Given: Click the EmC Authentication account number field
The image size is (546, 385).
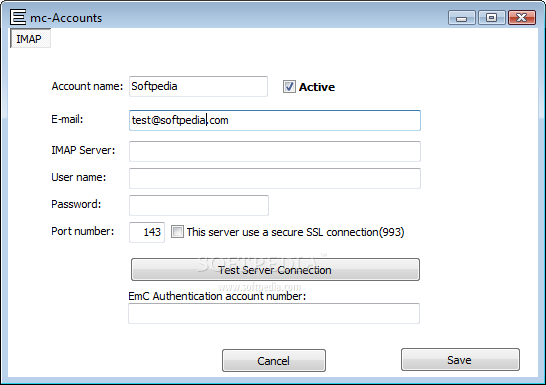Looking at the screenshot, I should click(274, 313).
